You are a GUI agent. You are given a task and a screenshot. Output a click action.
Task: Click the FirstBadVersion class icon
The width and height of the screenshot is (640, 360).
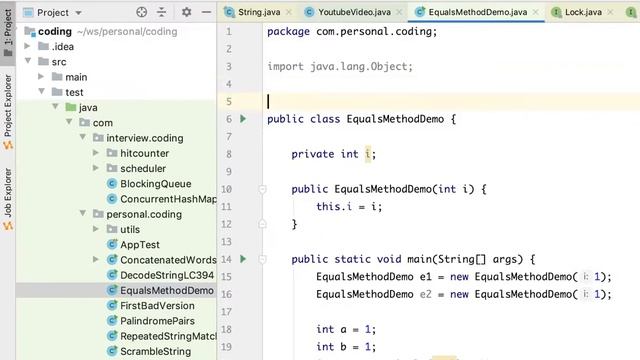(112, 305)
